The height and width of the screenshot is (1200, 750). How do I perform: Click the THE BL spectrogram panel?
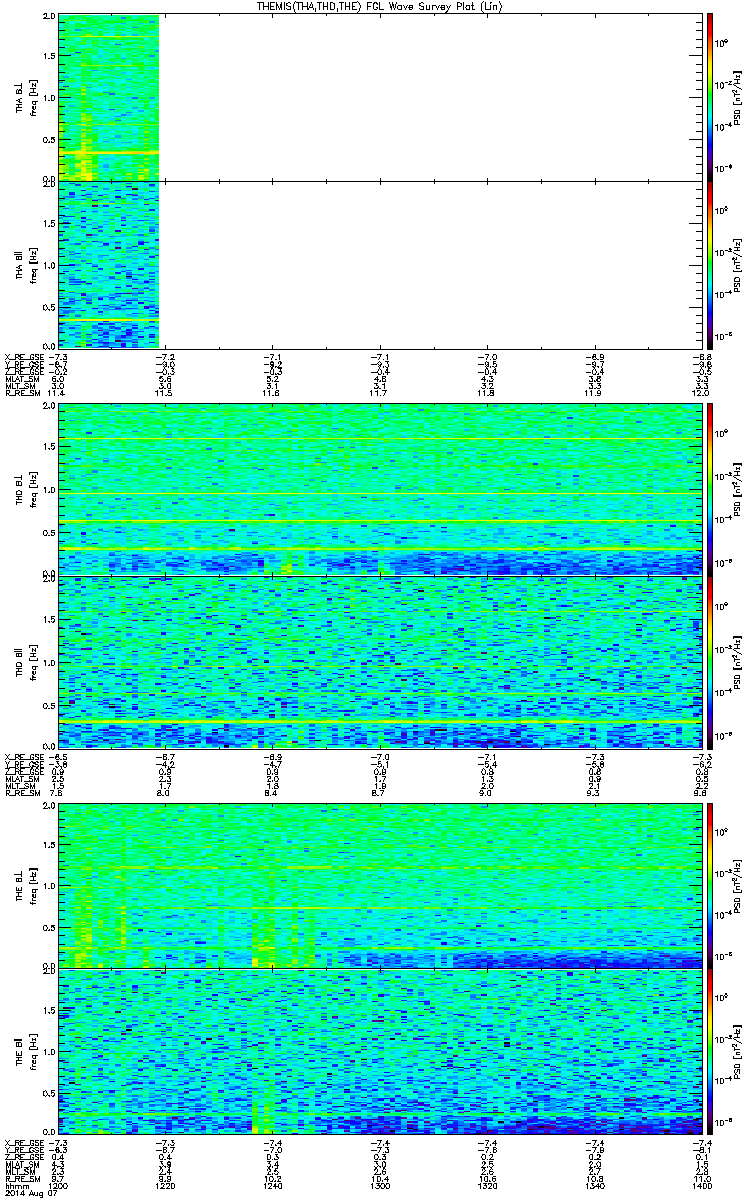pyautogui.click(x=379, y=885)
